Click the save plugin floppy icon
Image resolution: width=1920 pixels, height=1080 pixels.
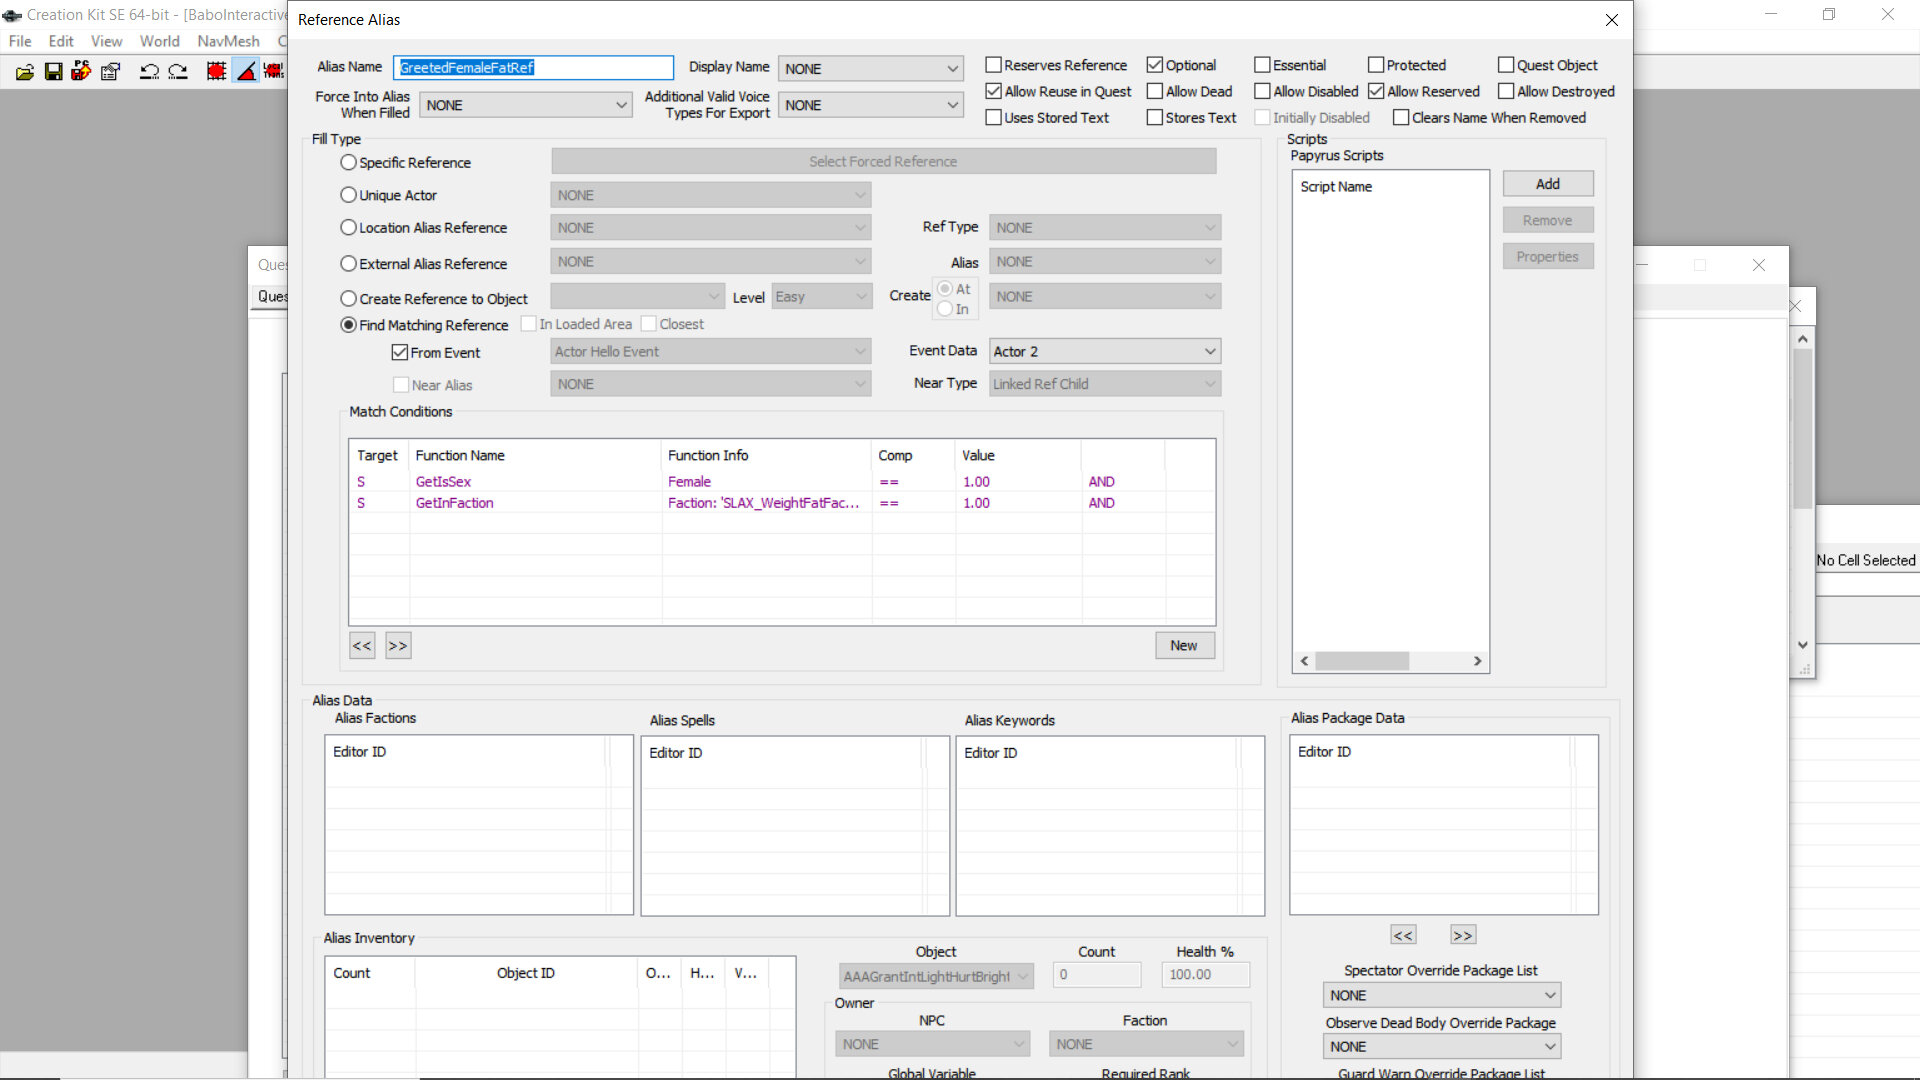coord(53,71)
